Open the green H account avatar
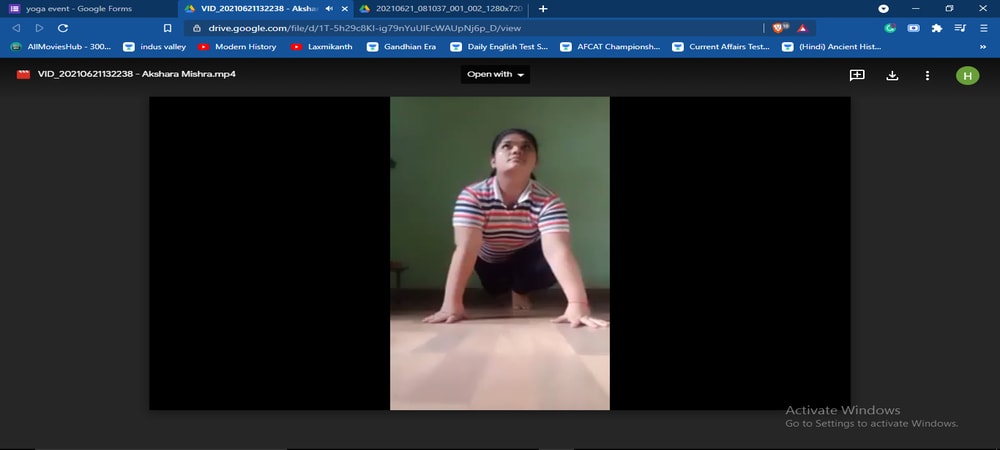1000x450 pixels. pyautogui.click(x=967, y=75)
